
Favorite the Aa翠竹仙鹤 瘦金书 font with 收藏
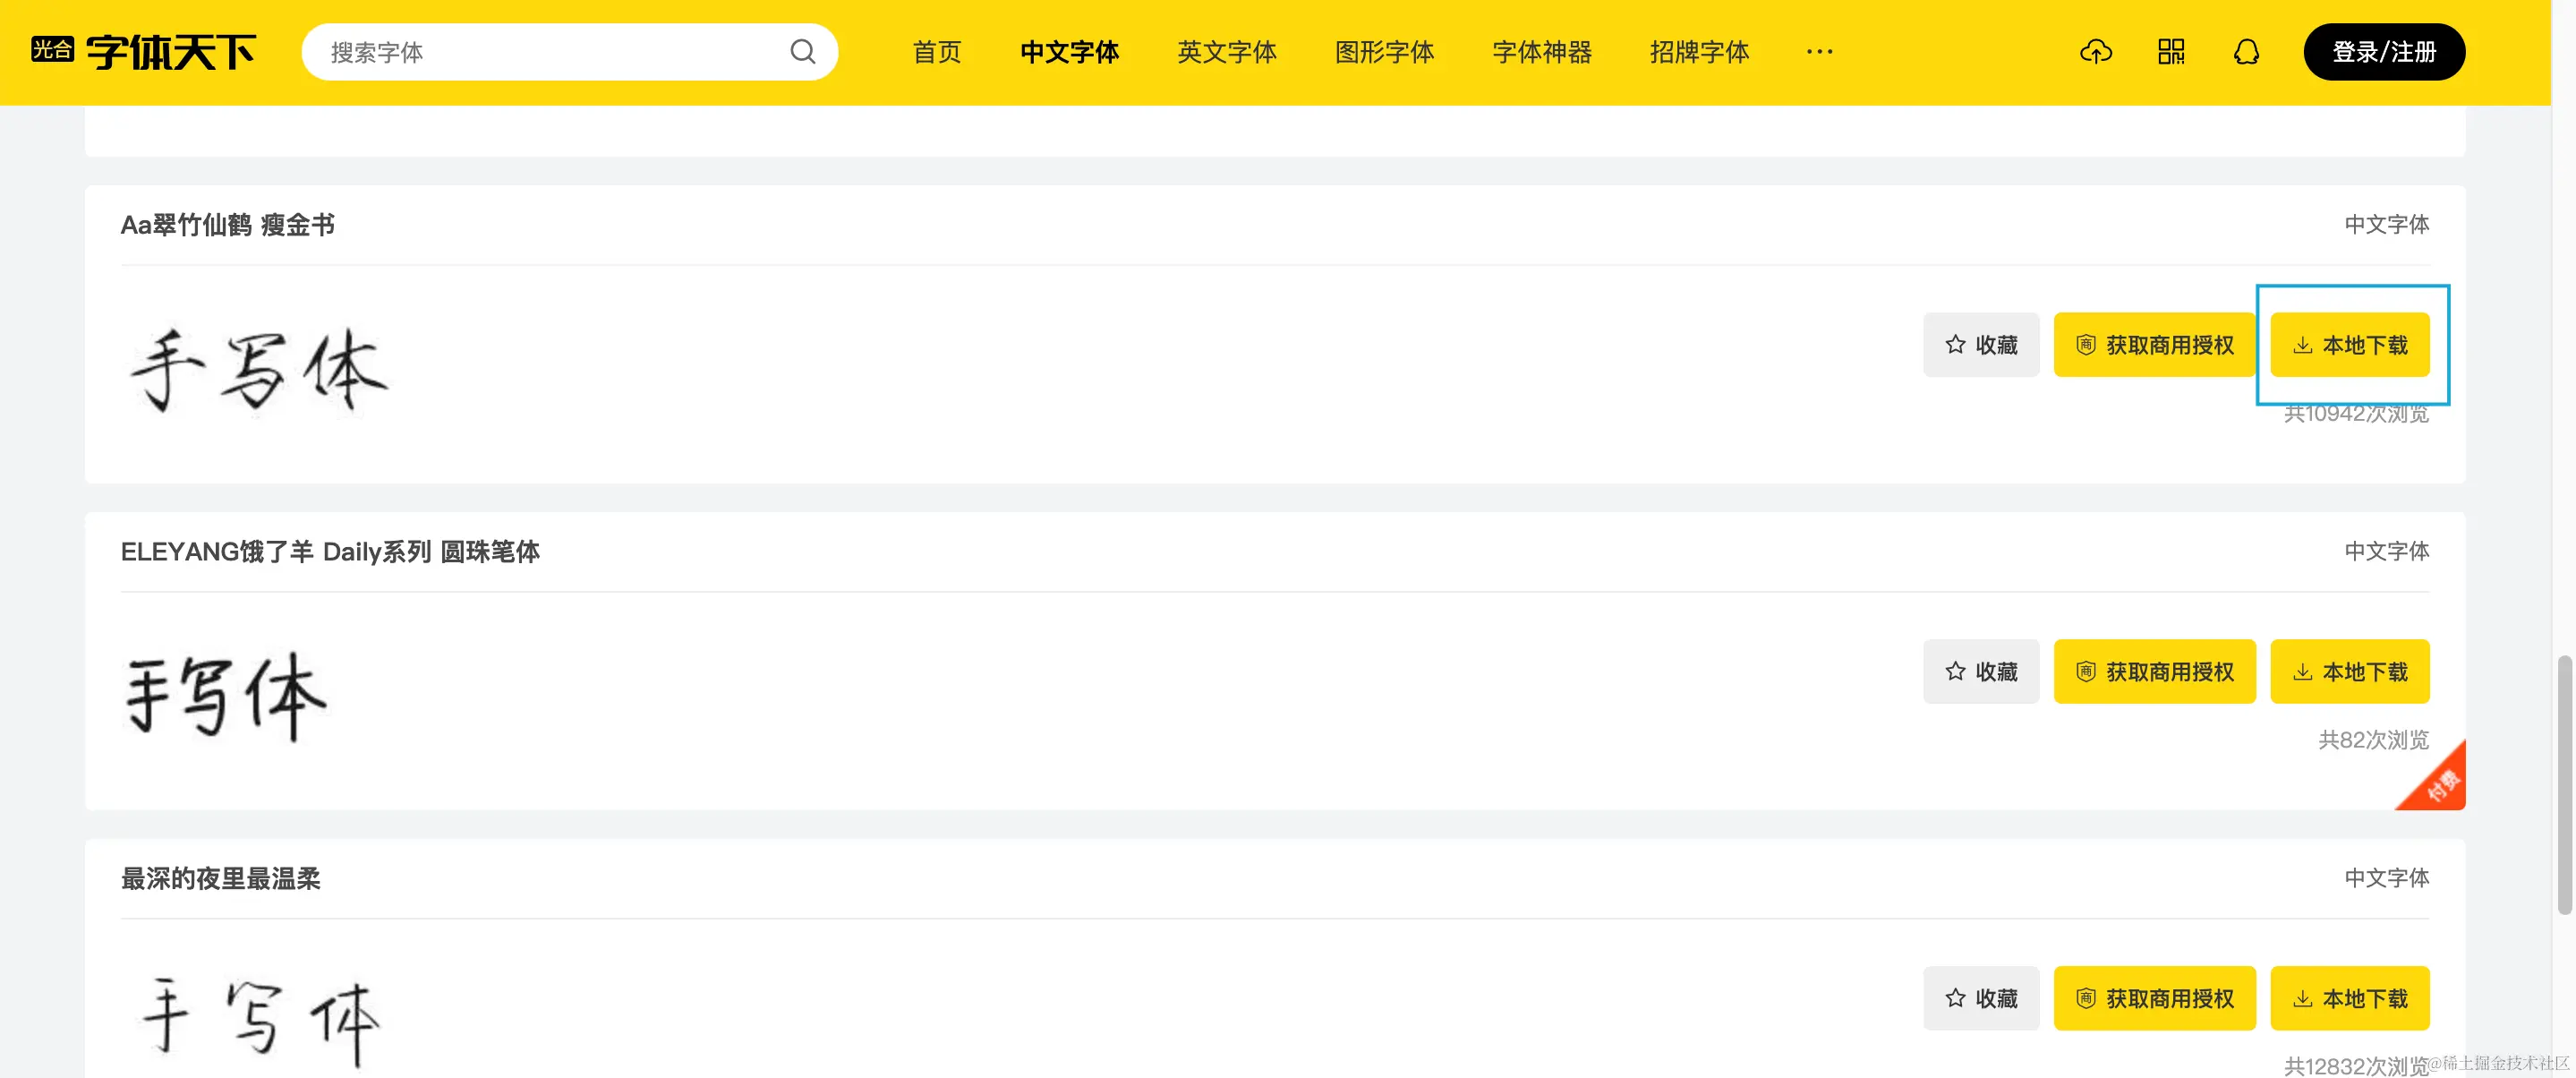[x=1980, y=345]
